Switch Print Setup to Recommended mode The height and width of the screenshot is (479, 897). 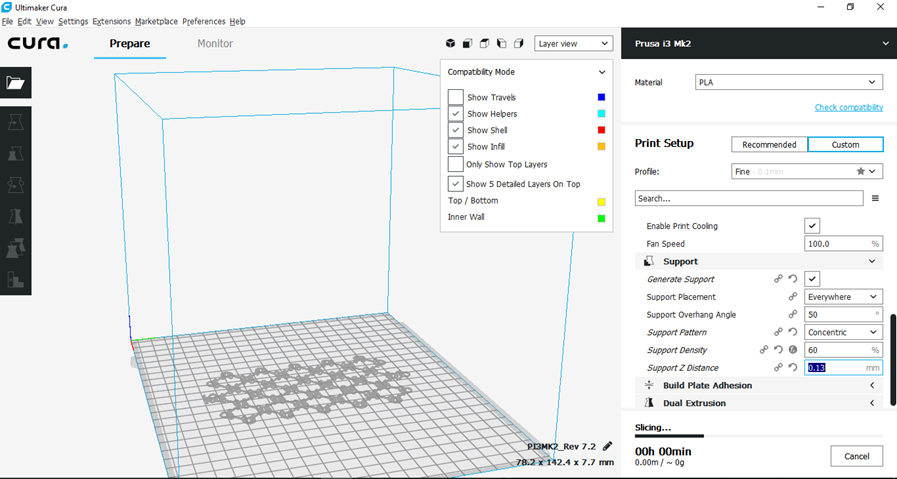tap(769, 144)
